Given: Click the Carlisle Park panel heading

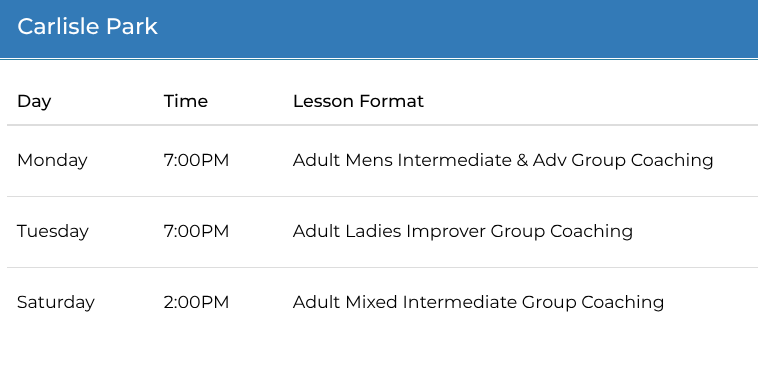Looking at the screenshot, I should pyautogui.click(x=87, y=27).
